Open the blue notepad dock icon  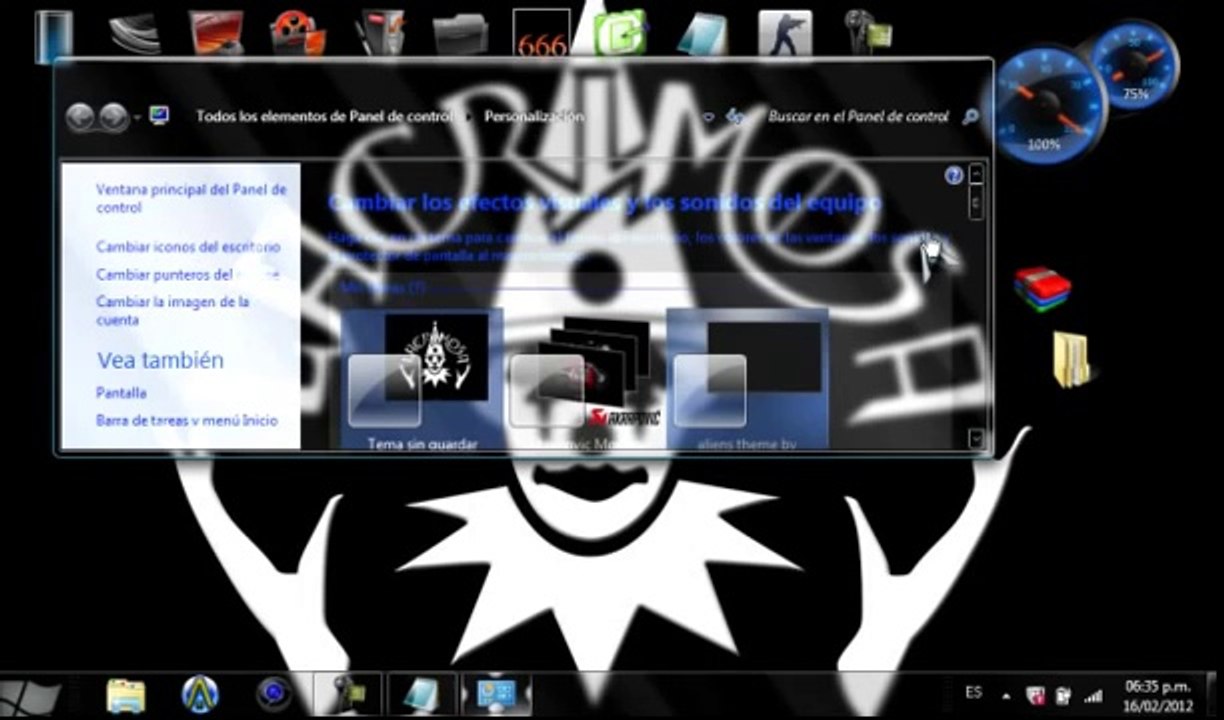[x=702, y=33]
